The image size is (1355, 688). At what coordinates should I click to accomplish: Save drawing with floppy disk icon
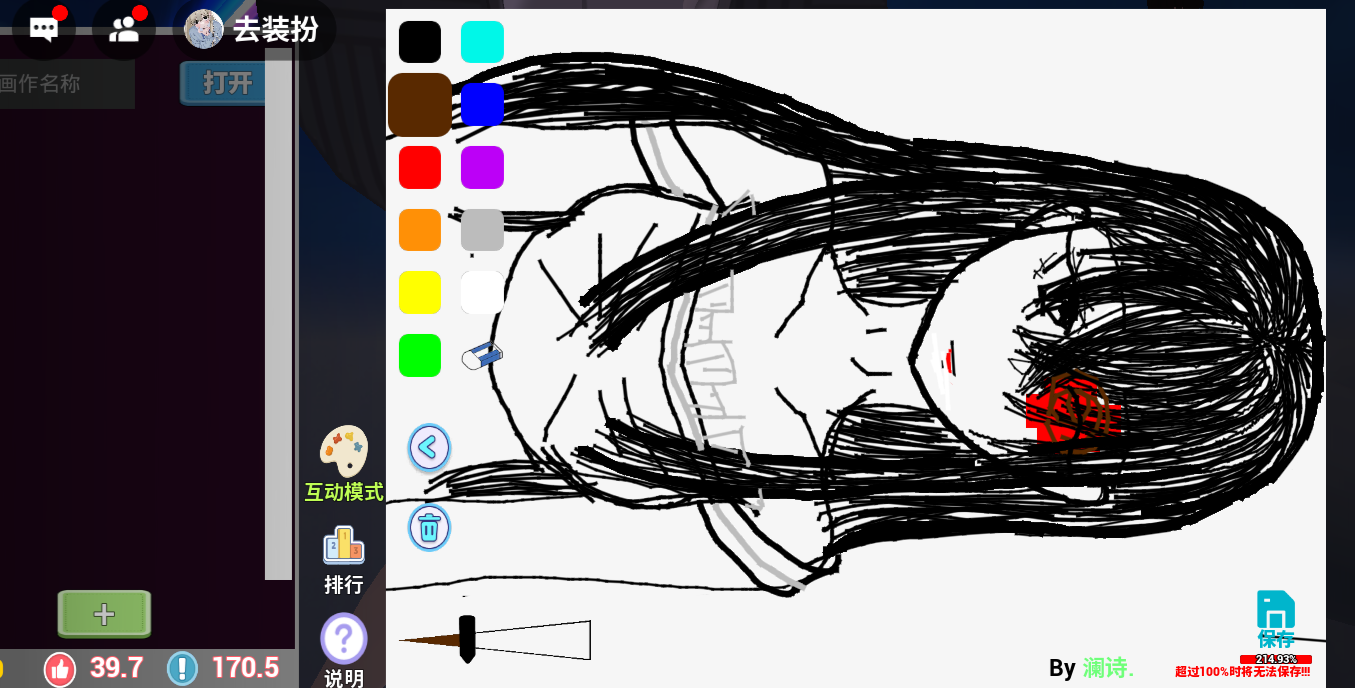coord(1275,610)
